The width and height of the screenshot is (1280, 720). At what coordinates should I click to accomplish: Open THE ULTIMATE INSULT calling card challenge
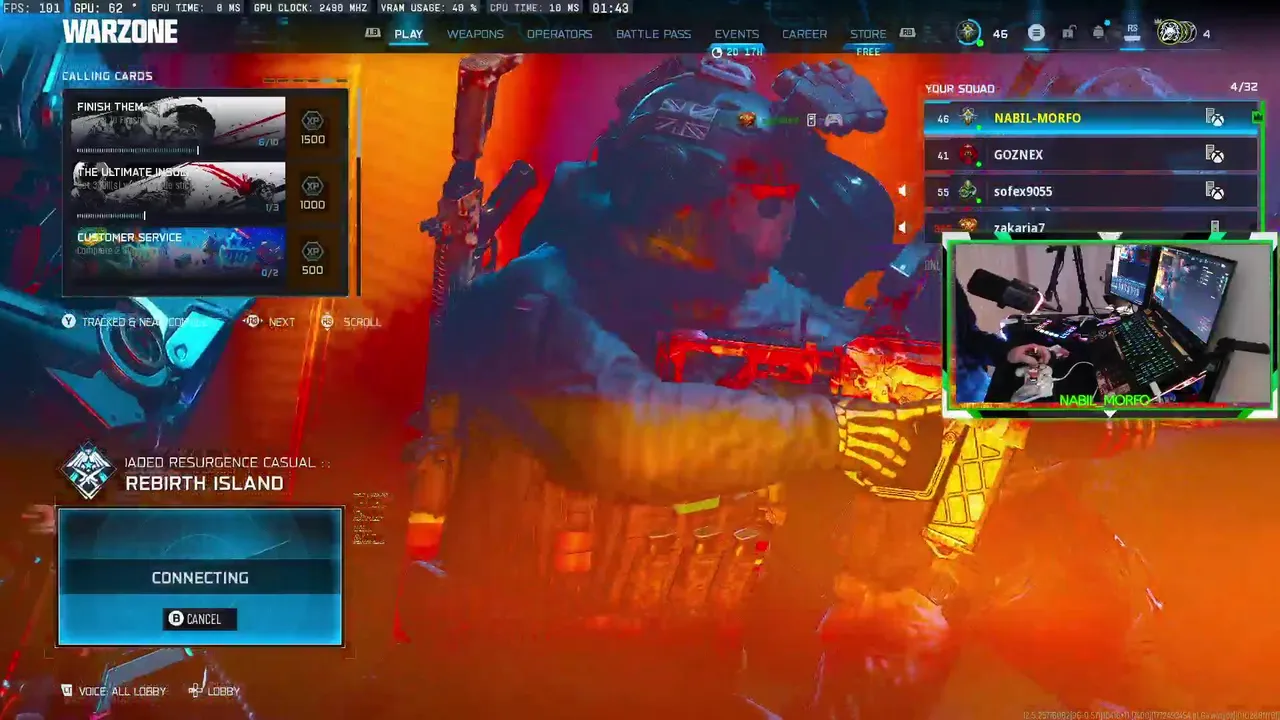point(178,191)
